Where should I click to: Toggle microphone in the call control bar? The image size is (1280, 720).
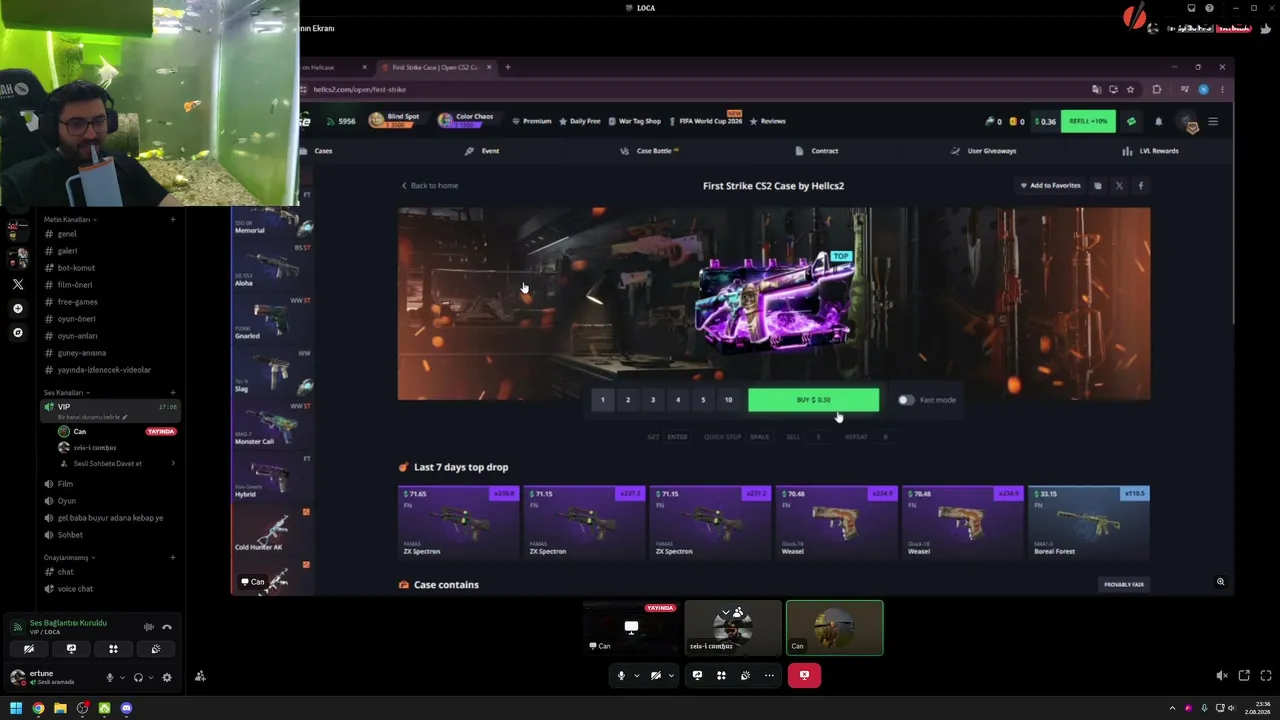pos(621,675)
